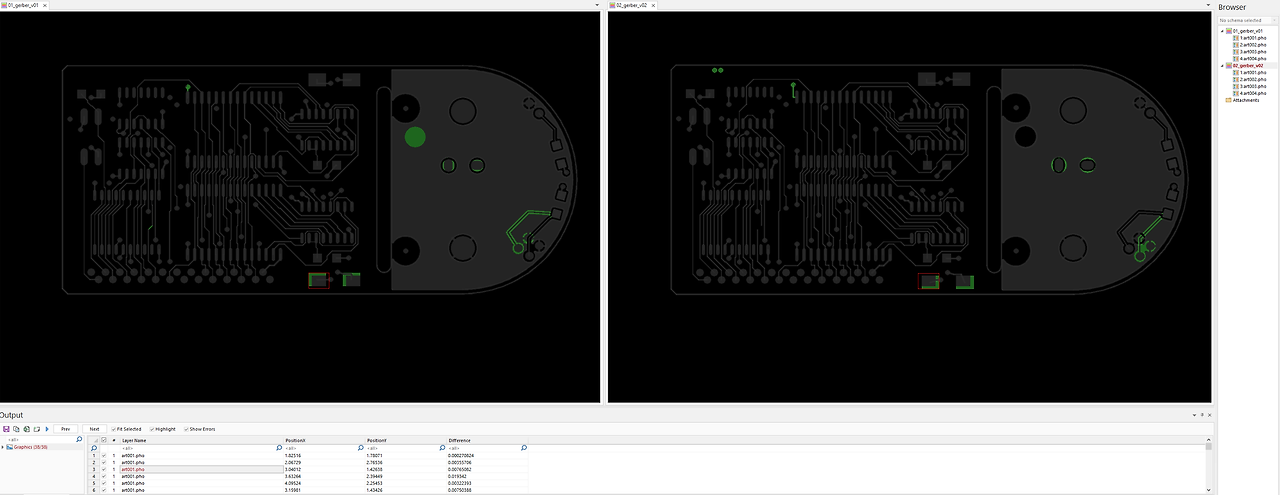This screenshot has width=1280, height=495.
Task: Sort by the PositionY column header
Action: pyautogui.click(x=405, y=440)
